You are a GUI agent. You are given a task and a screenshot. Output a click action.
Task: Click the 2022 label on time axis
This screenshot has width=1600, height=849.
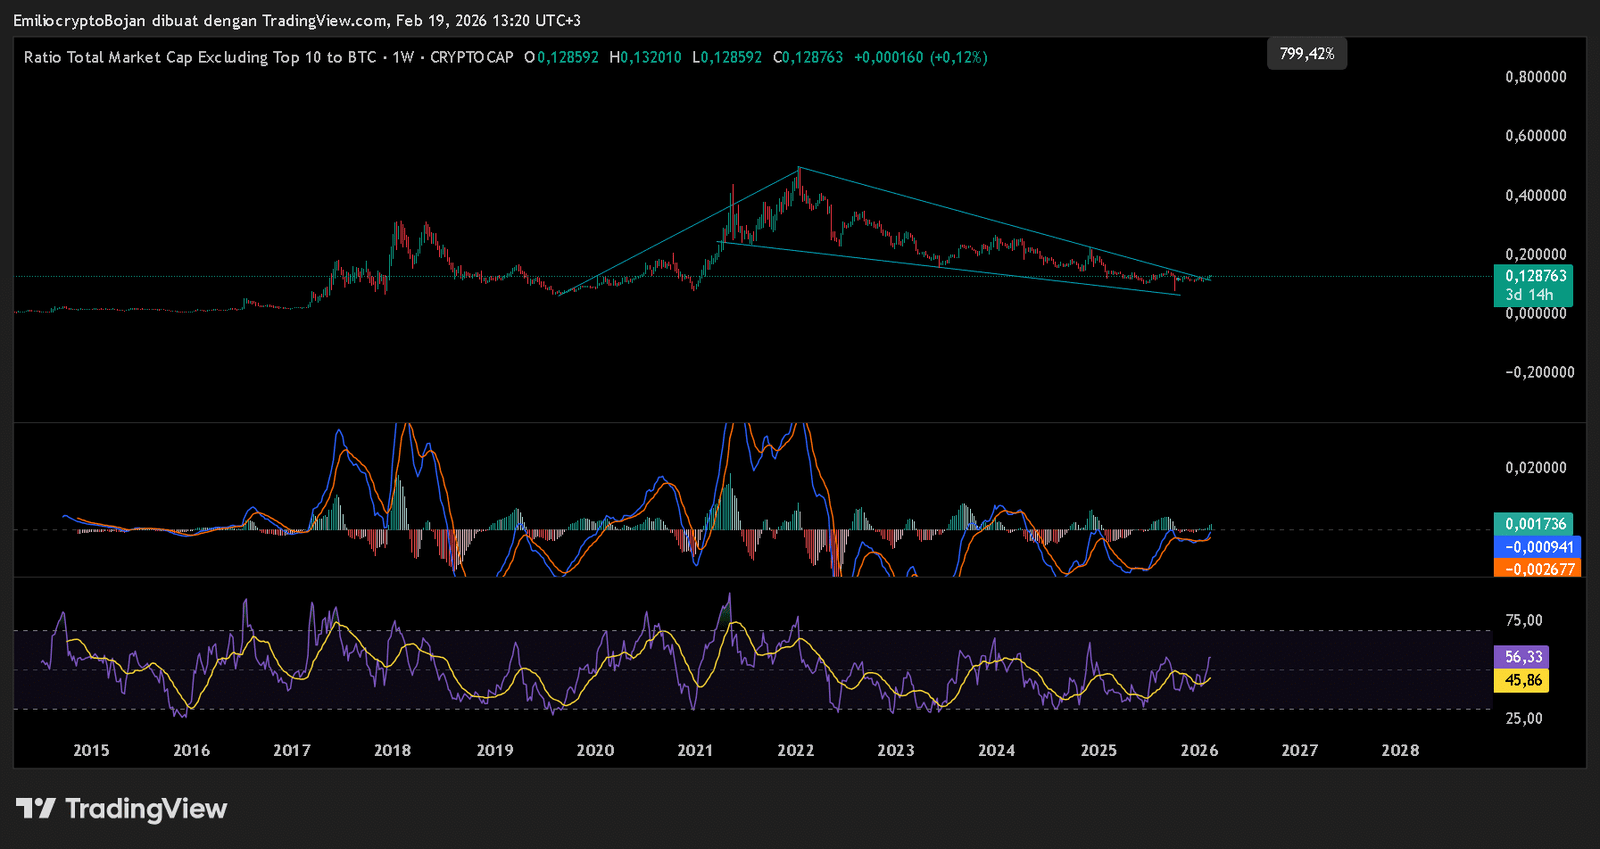click(795, 750)
